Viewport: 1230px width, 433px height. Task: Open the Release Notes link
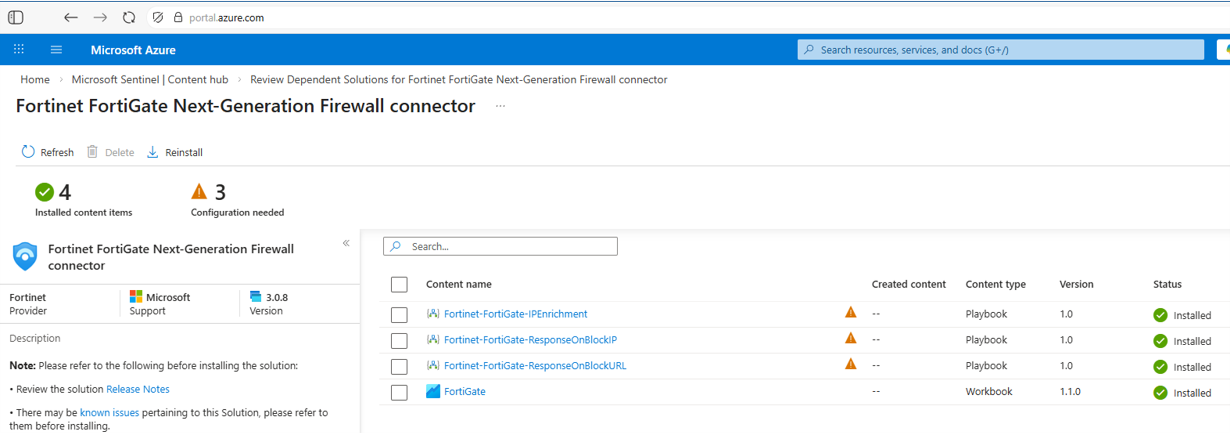138,389
